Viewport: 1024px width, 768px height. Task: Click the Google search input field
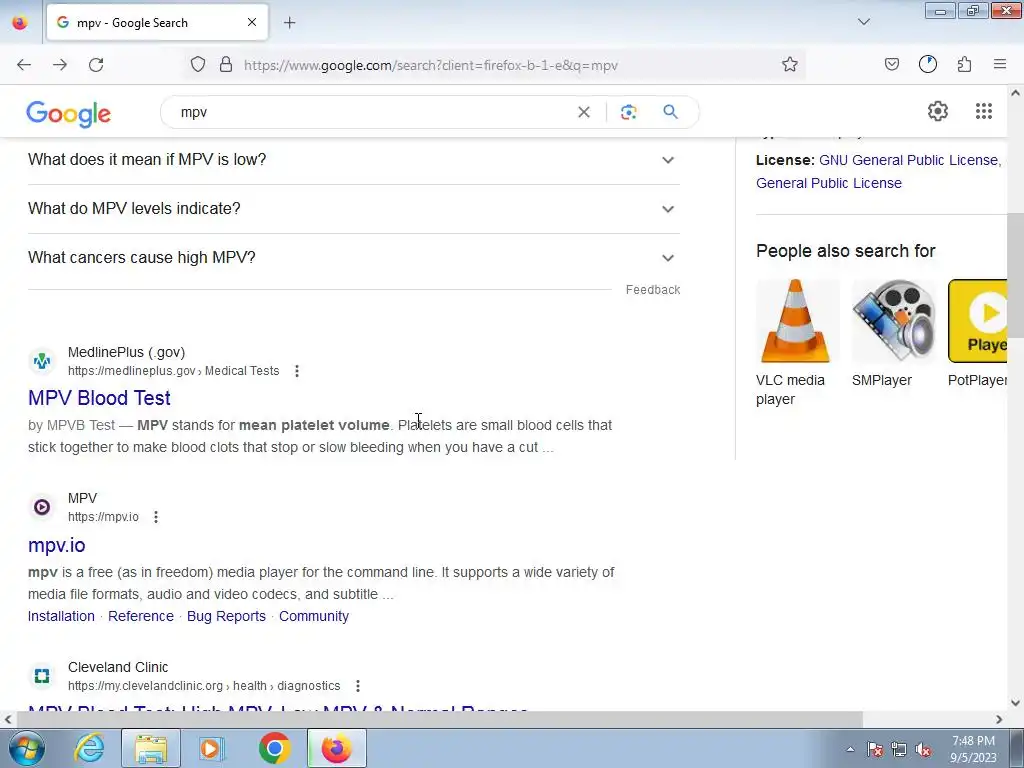click(376, 112)
